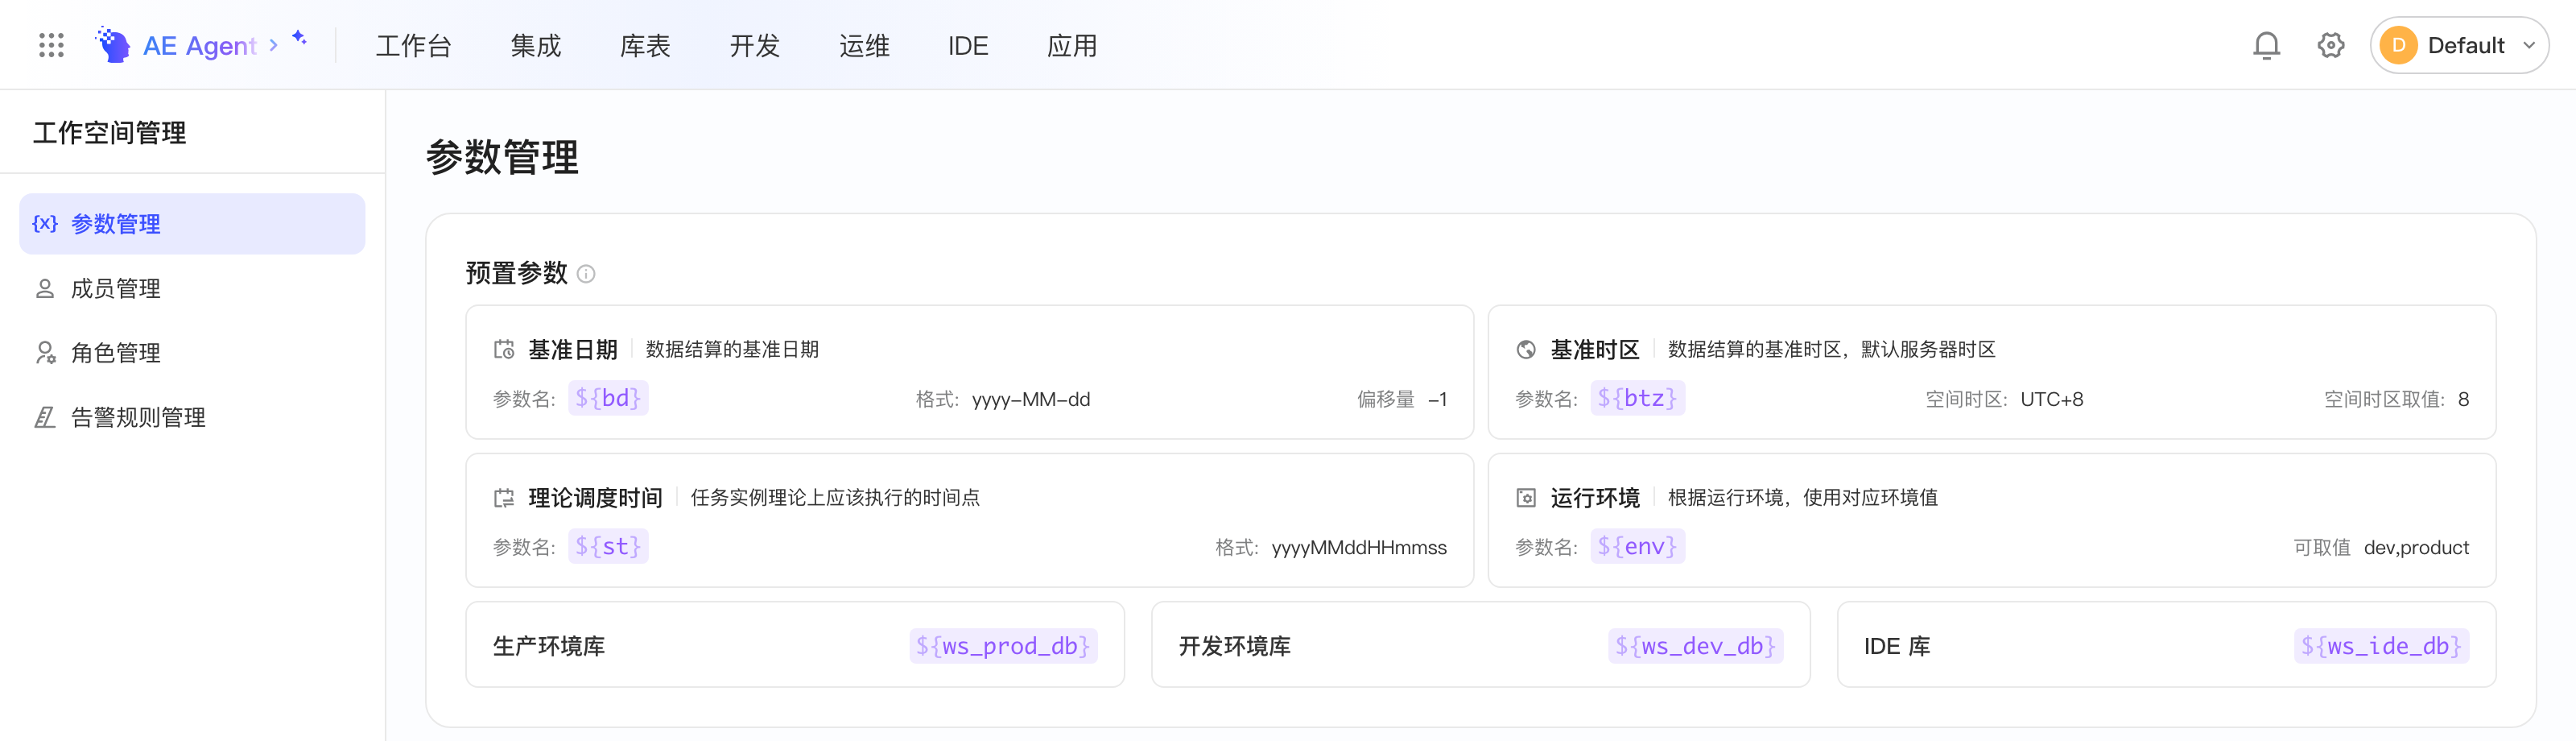Click the 参数管理 page title
This screenshot has width=2576, height=741.
pyautogui.click(x=502, y=157)
